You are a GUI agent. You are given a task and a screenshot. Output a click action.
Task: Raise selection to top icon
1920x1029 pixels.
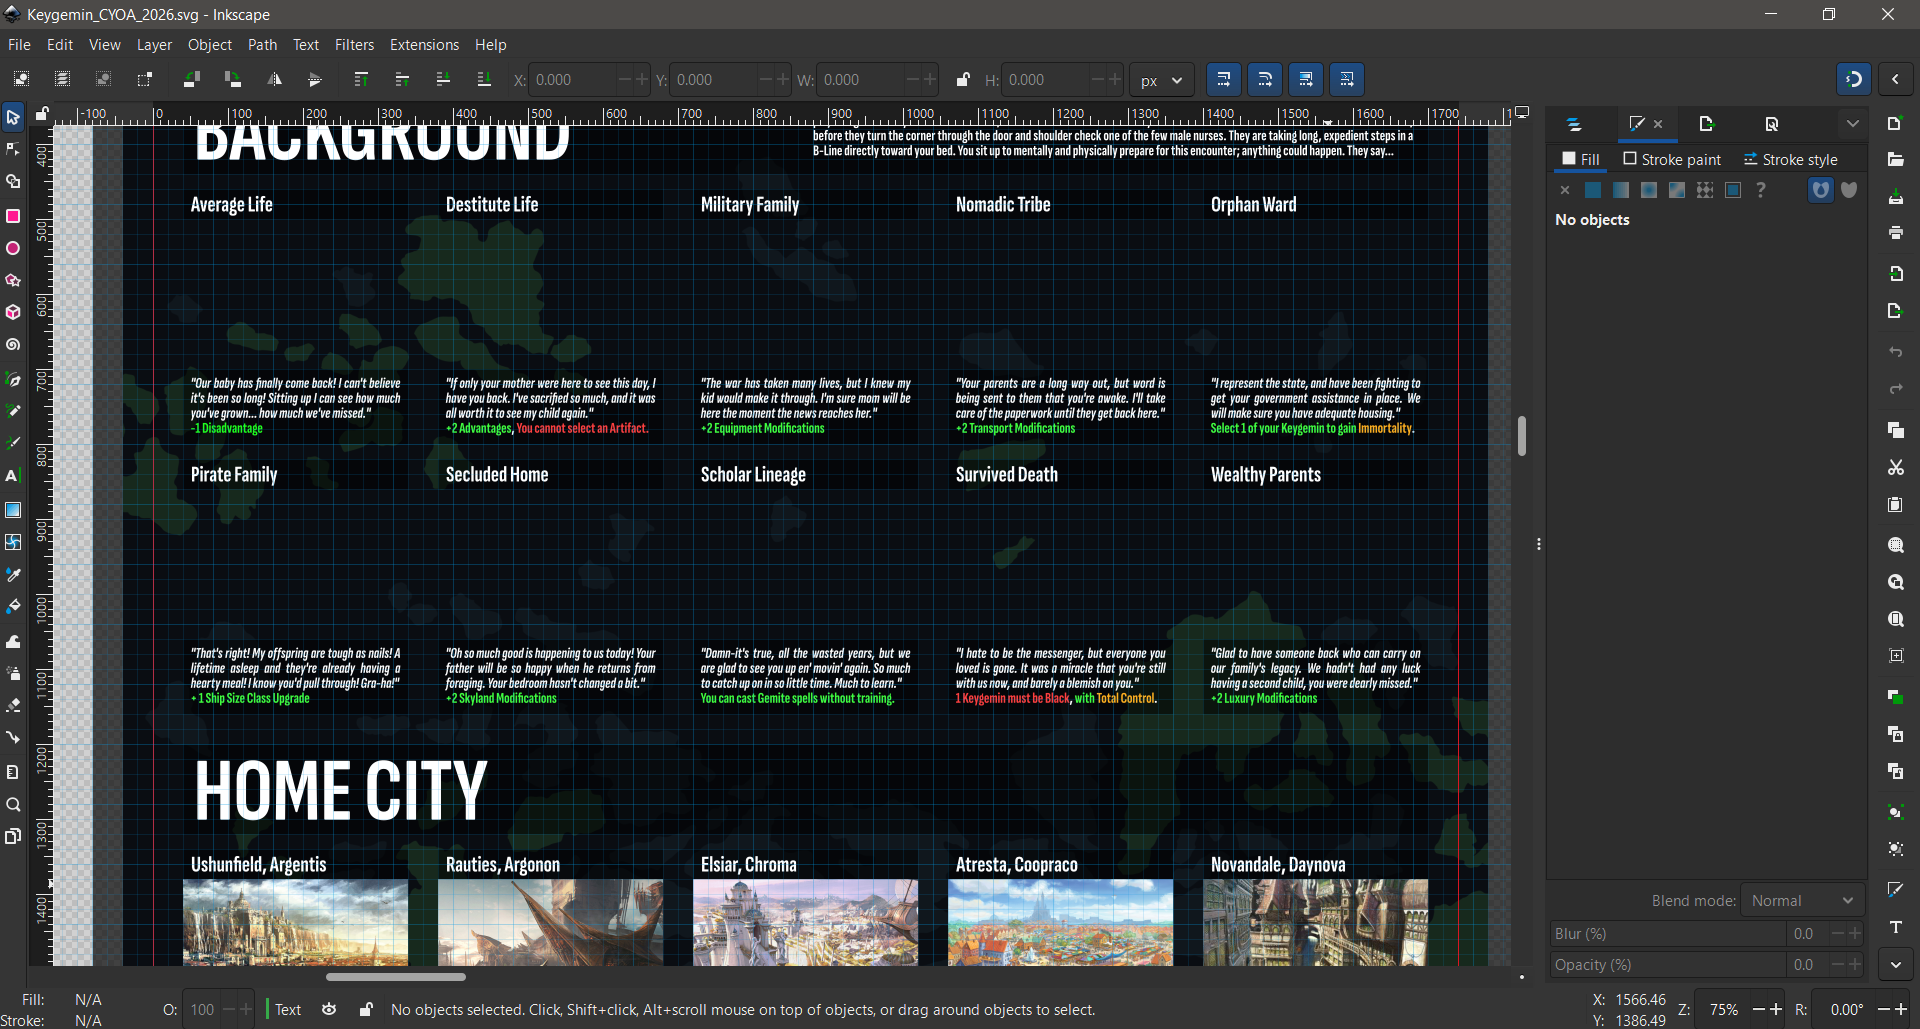361,80
